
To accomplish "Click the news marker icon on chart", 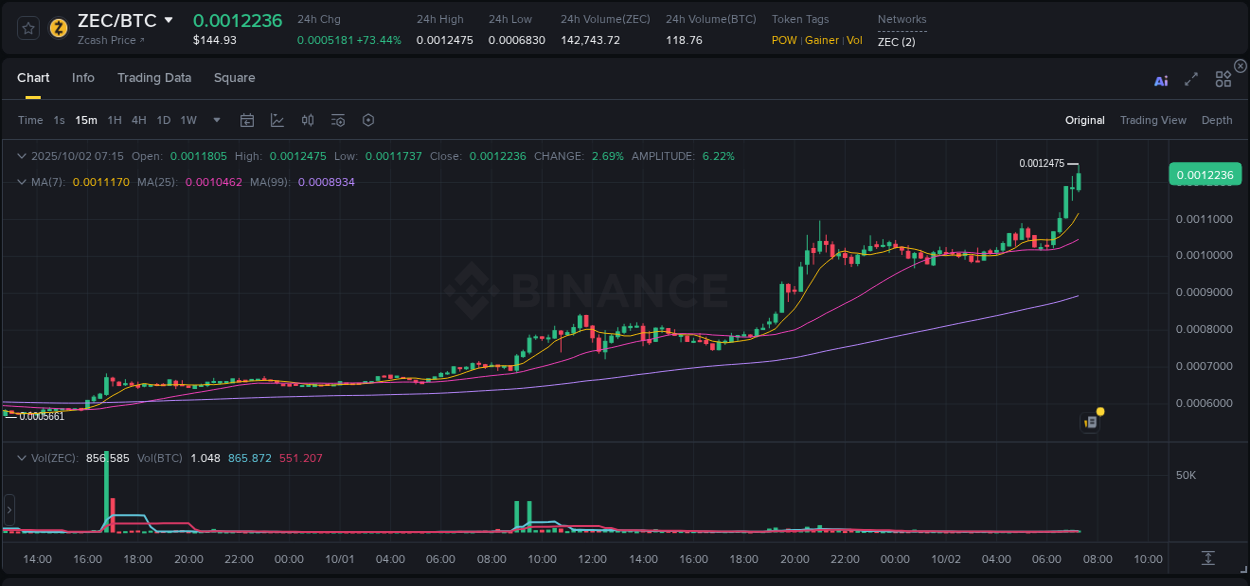I will [x=1091, y=422].
